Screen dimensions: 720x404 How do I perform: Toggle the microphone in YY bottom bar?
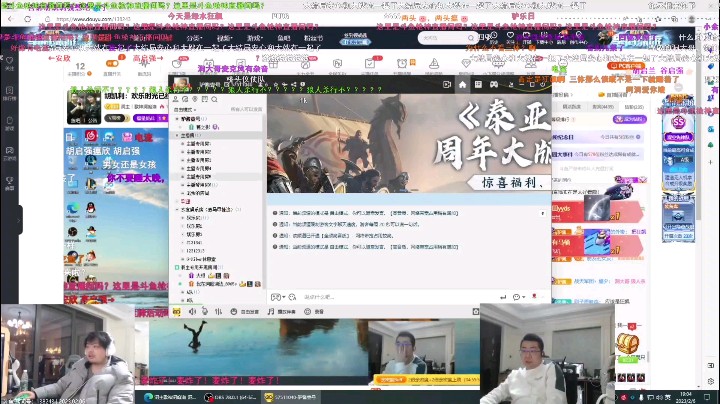tap(205, 311)
